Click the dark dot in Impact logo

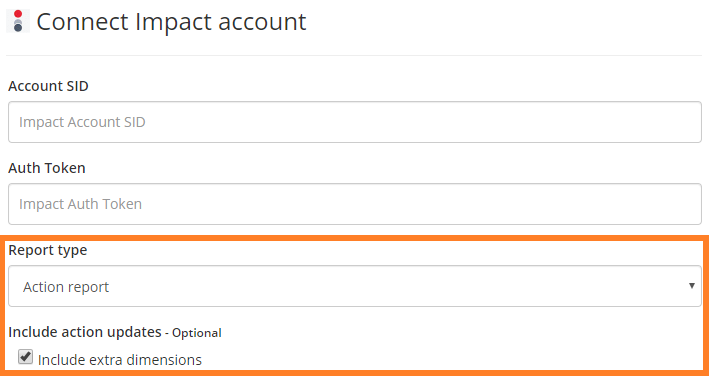[18, 28]
